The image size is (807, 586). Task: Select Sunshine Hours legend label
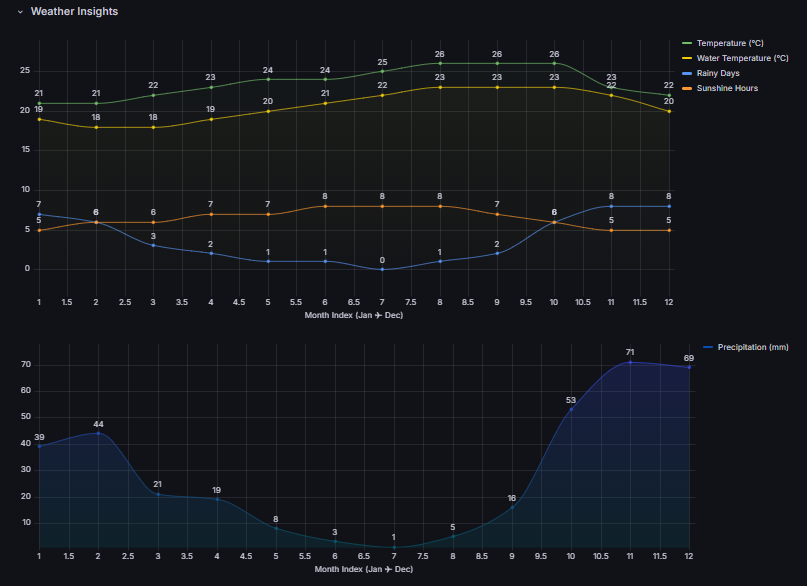727,88
